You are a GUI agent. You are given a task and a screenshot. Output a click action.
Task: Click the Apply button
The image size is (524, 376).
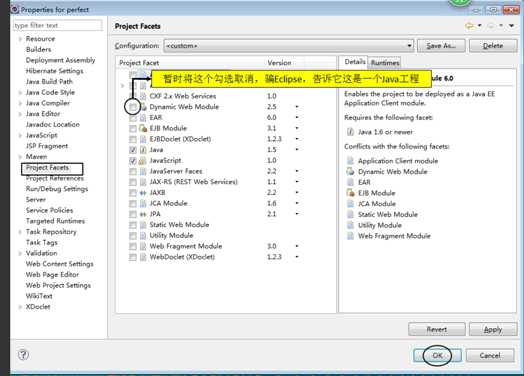point(493,329)
